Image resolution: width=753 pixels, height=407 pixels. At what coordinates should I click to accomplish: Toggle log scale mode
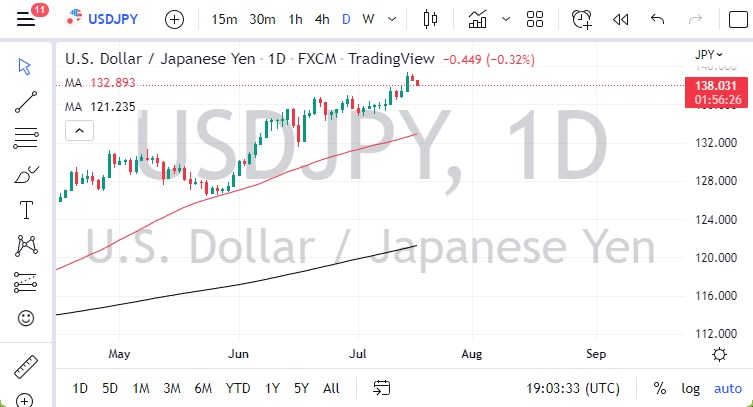691,388
